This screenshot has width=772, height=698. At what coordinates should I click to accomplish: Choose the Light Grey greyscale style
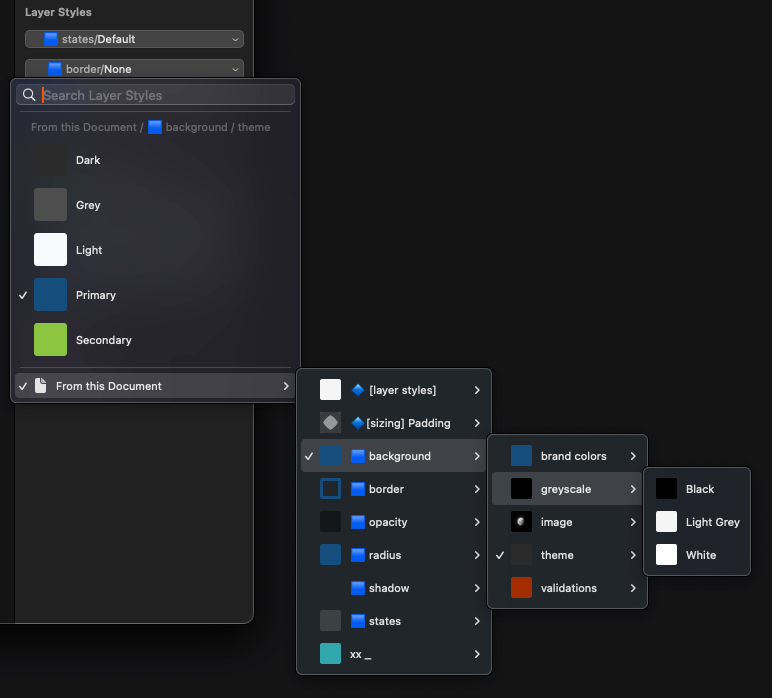697,522
